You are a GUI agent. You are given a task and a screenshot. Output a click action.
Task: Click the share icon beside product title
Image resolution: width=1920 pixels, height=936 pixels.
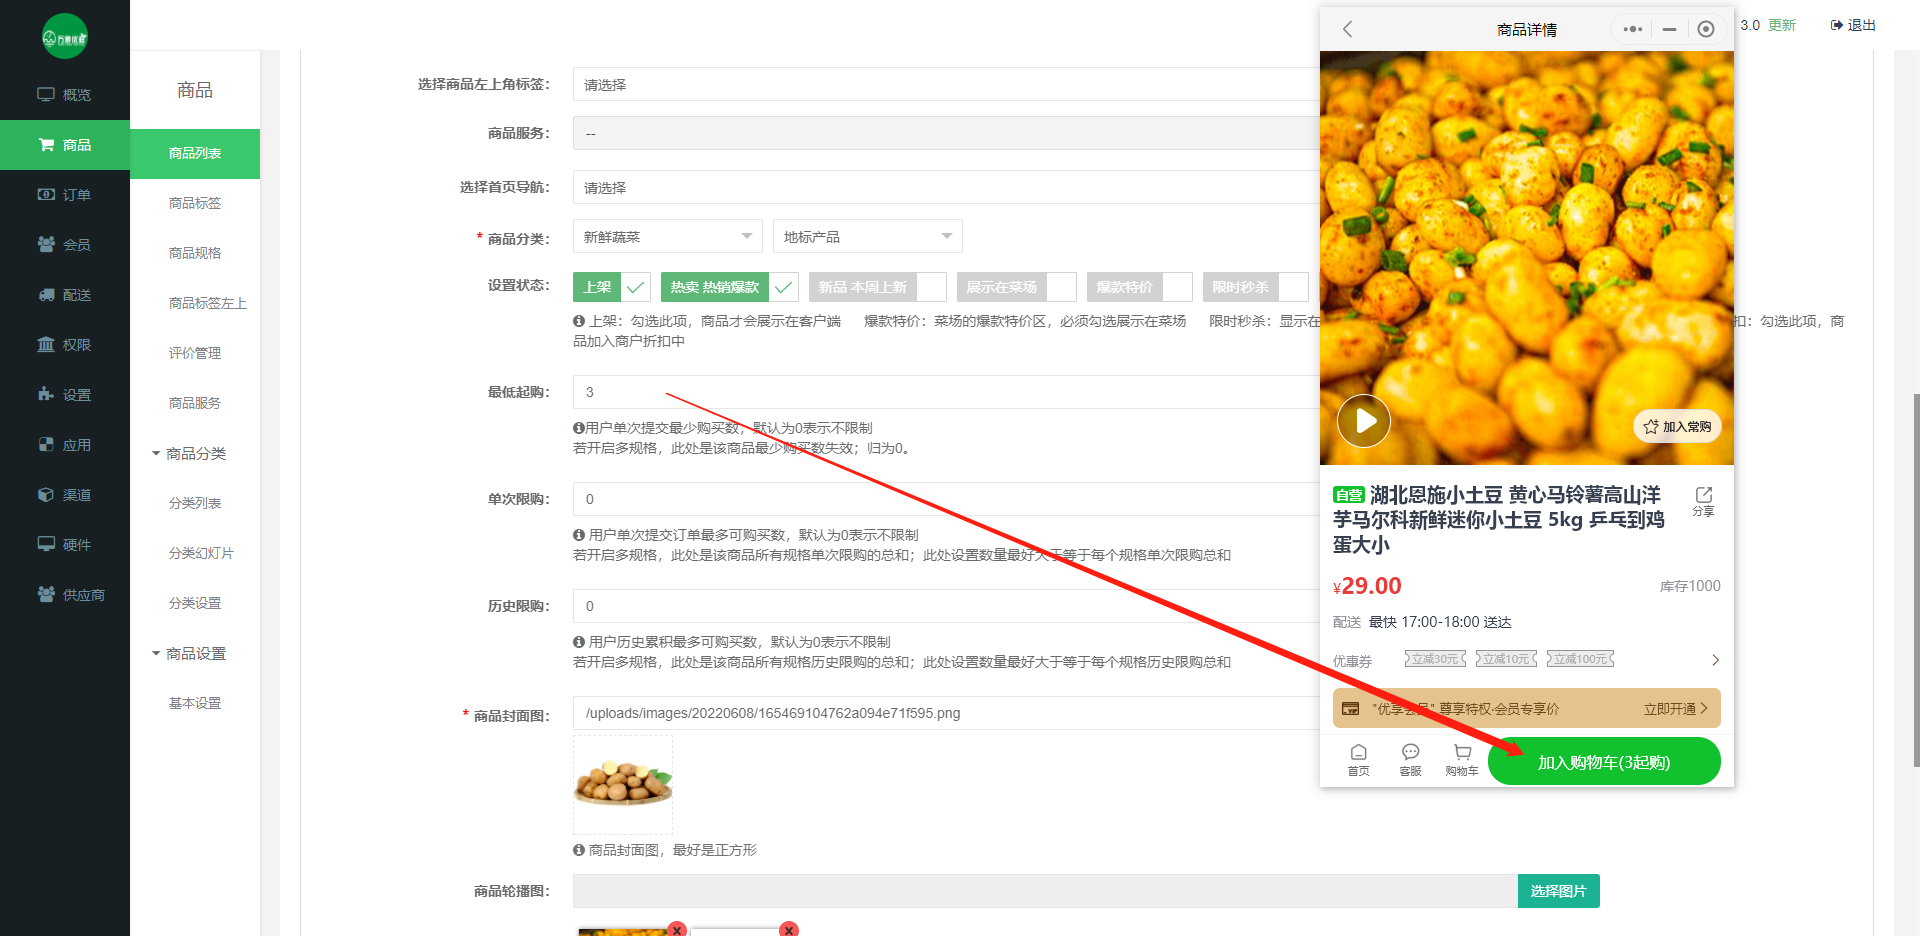click(x=1703, y=500)
